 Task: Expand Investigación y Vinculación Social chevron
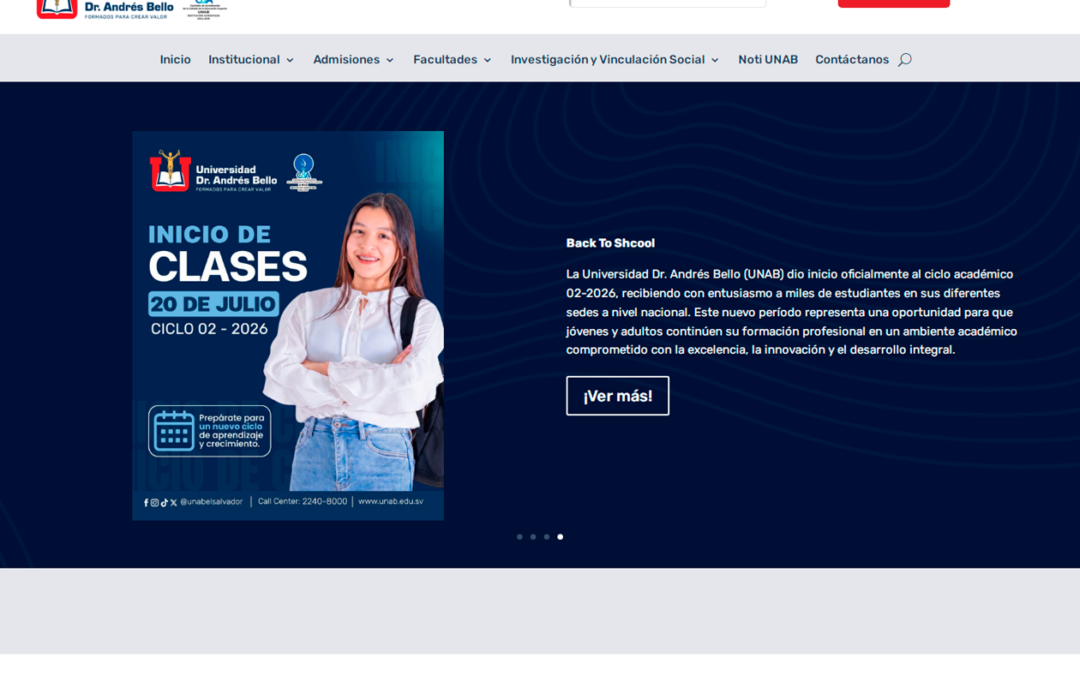(x=715, y=61)
